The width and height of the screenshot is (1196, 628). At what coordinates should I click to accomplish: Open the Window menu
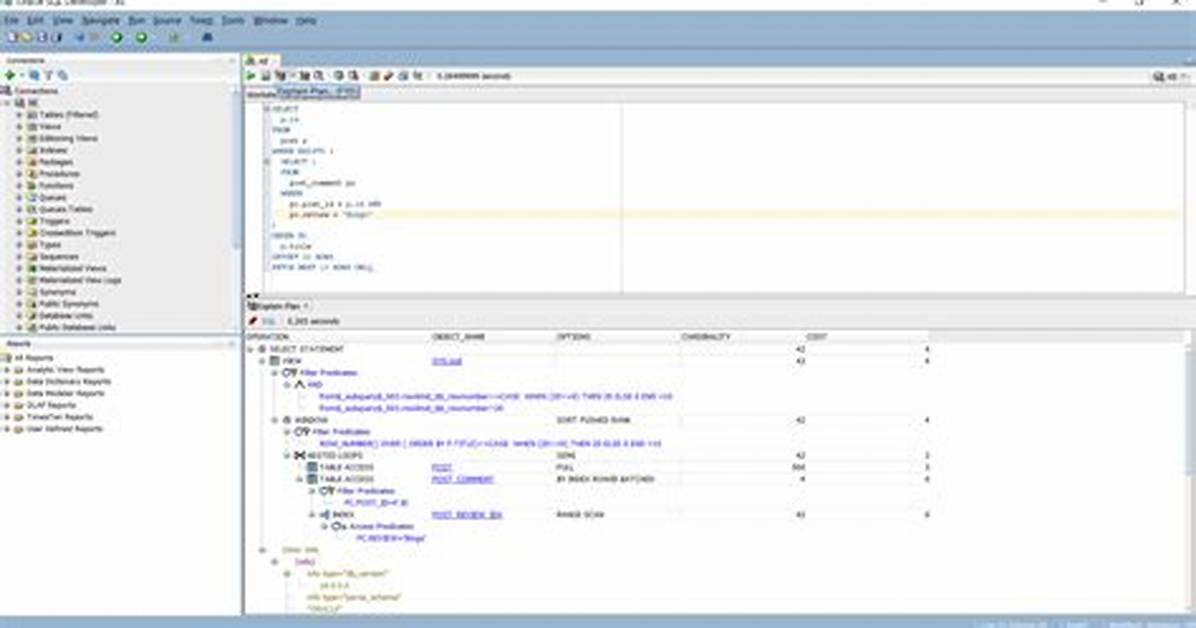[270, 21]
